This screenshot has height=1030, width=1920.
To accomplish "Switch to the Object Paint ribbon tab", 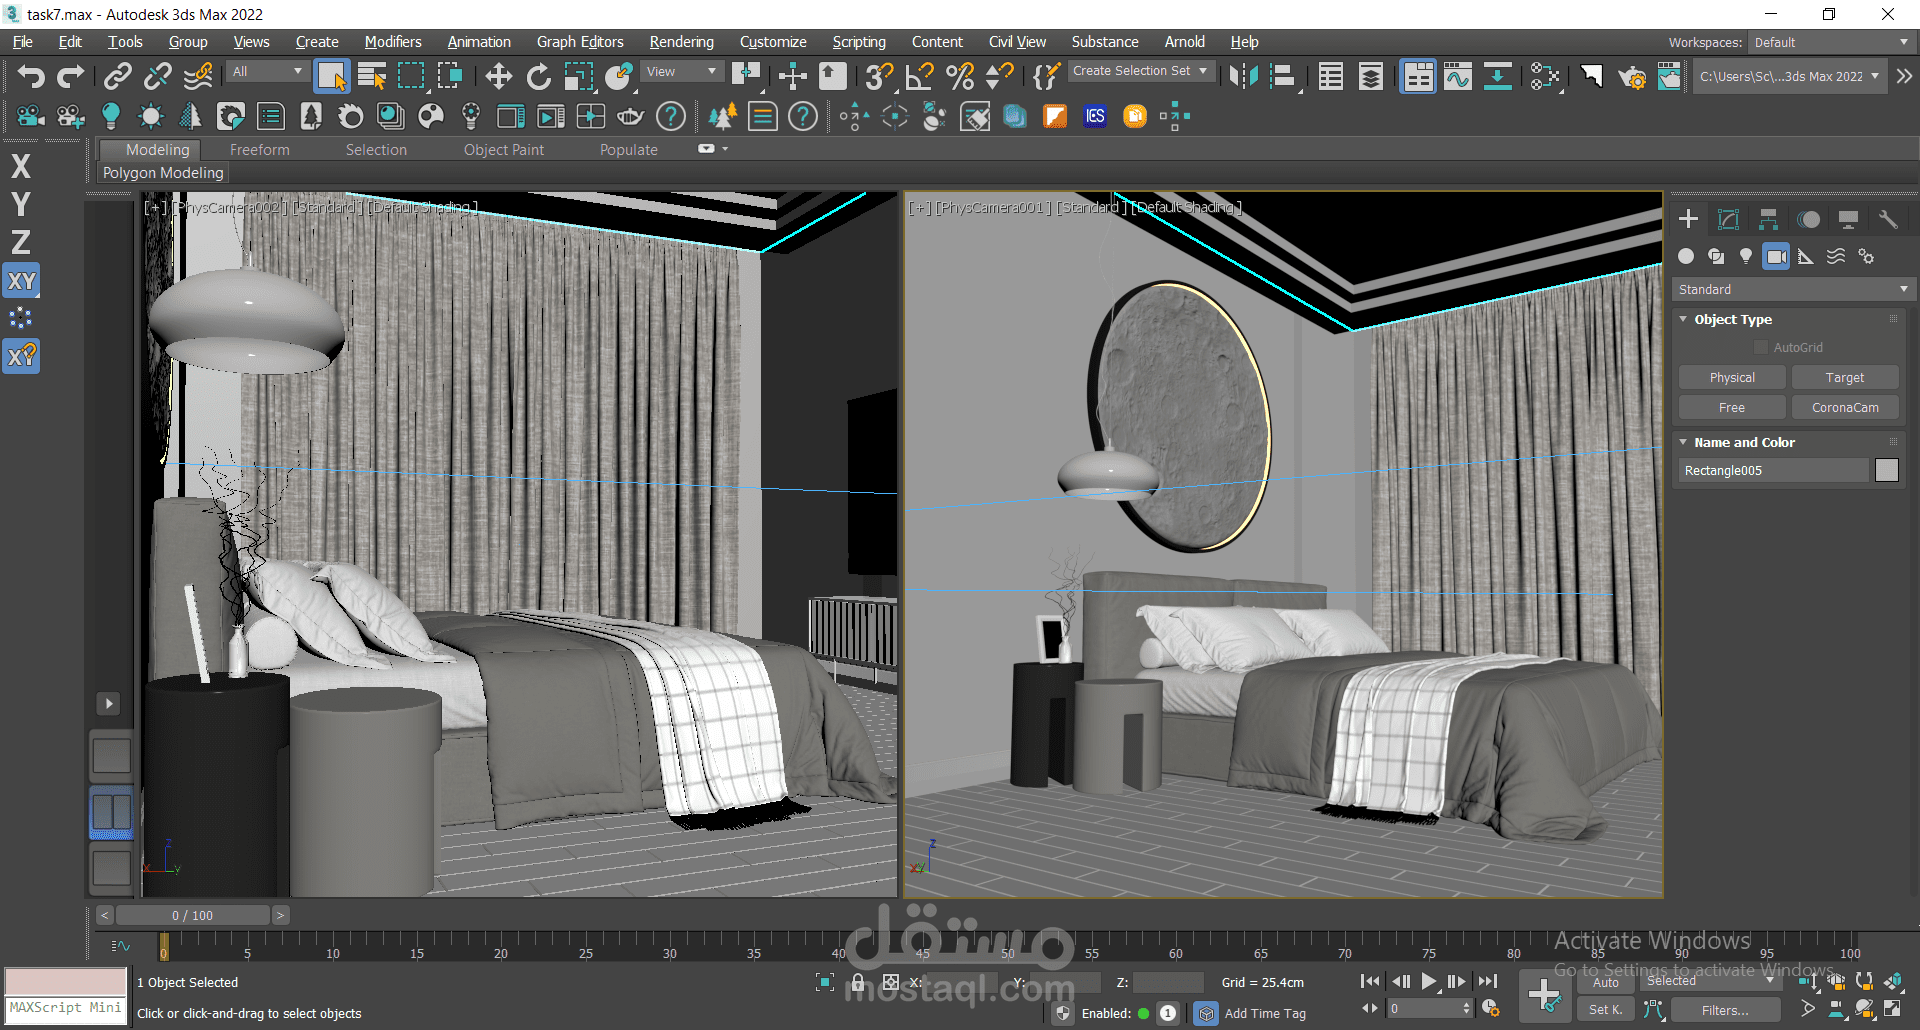I will [x=504, y=150].
